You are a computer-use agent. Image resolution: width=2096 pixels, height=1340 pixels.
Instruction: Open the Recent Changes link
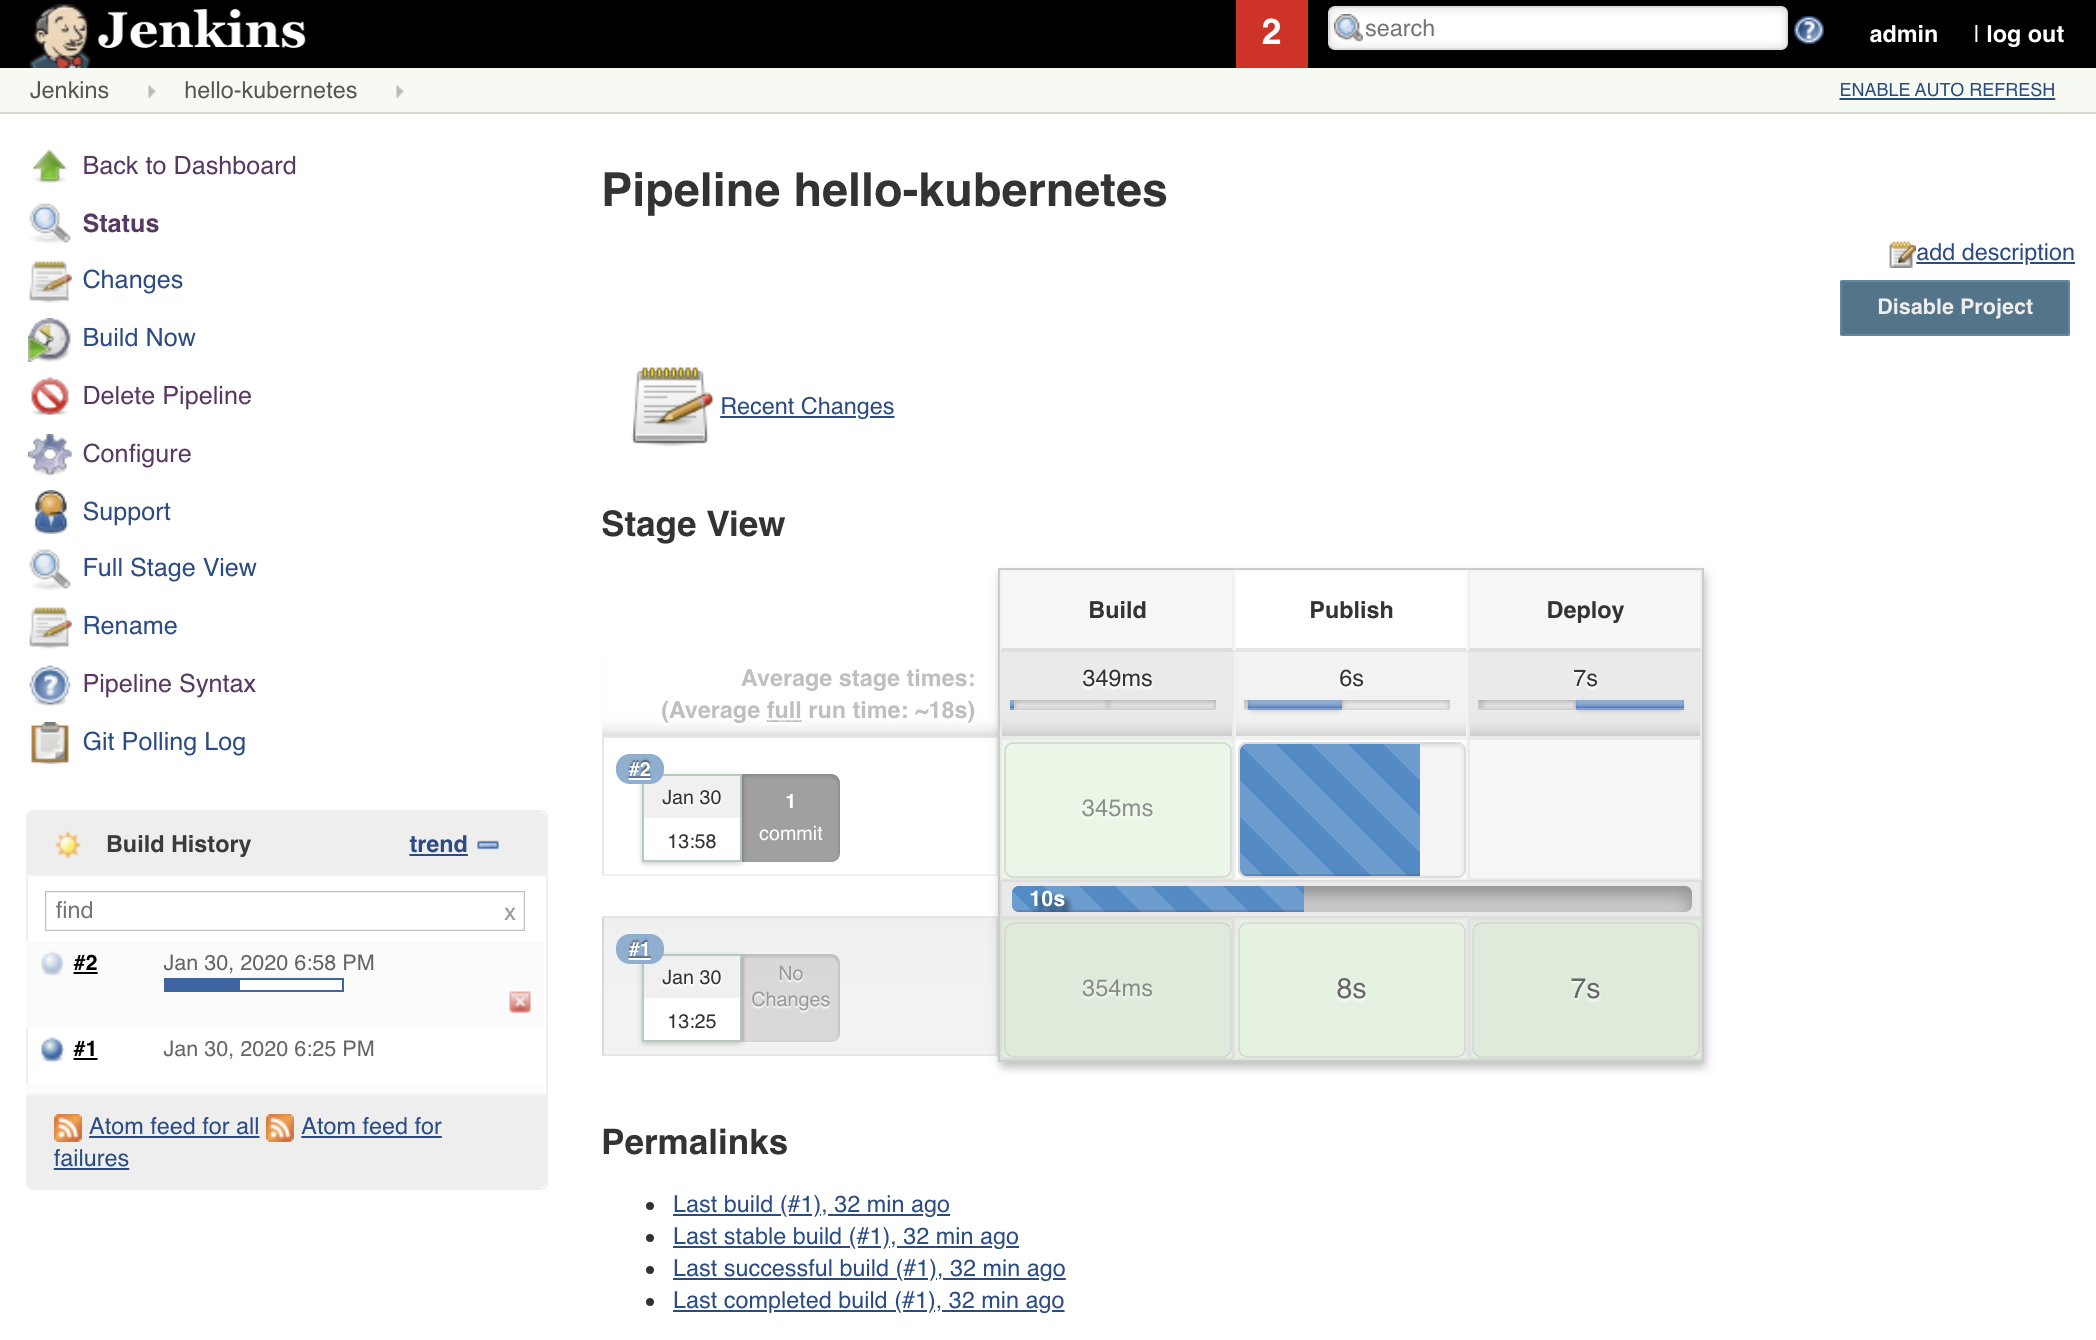[x=807, y=406]
